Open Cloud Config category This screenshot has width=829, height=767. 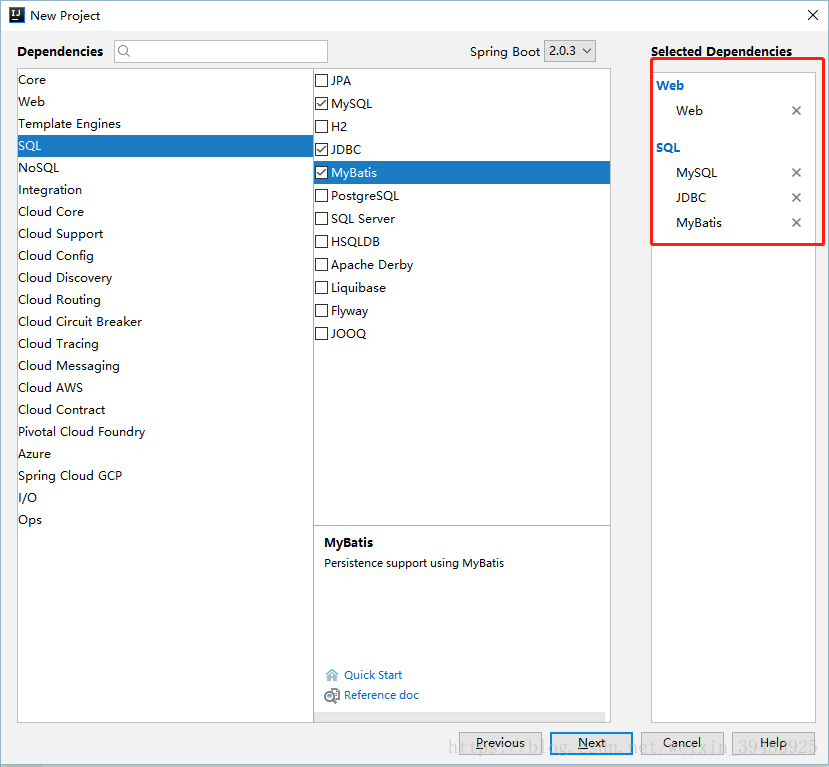165,256
